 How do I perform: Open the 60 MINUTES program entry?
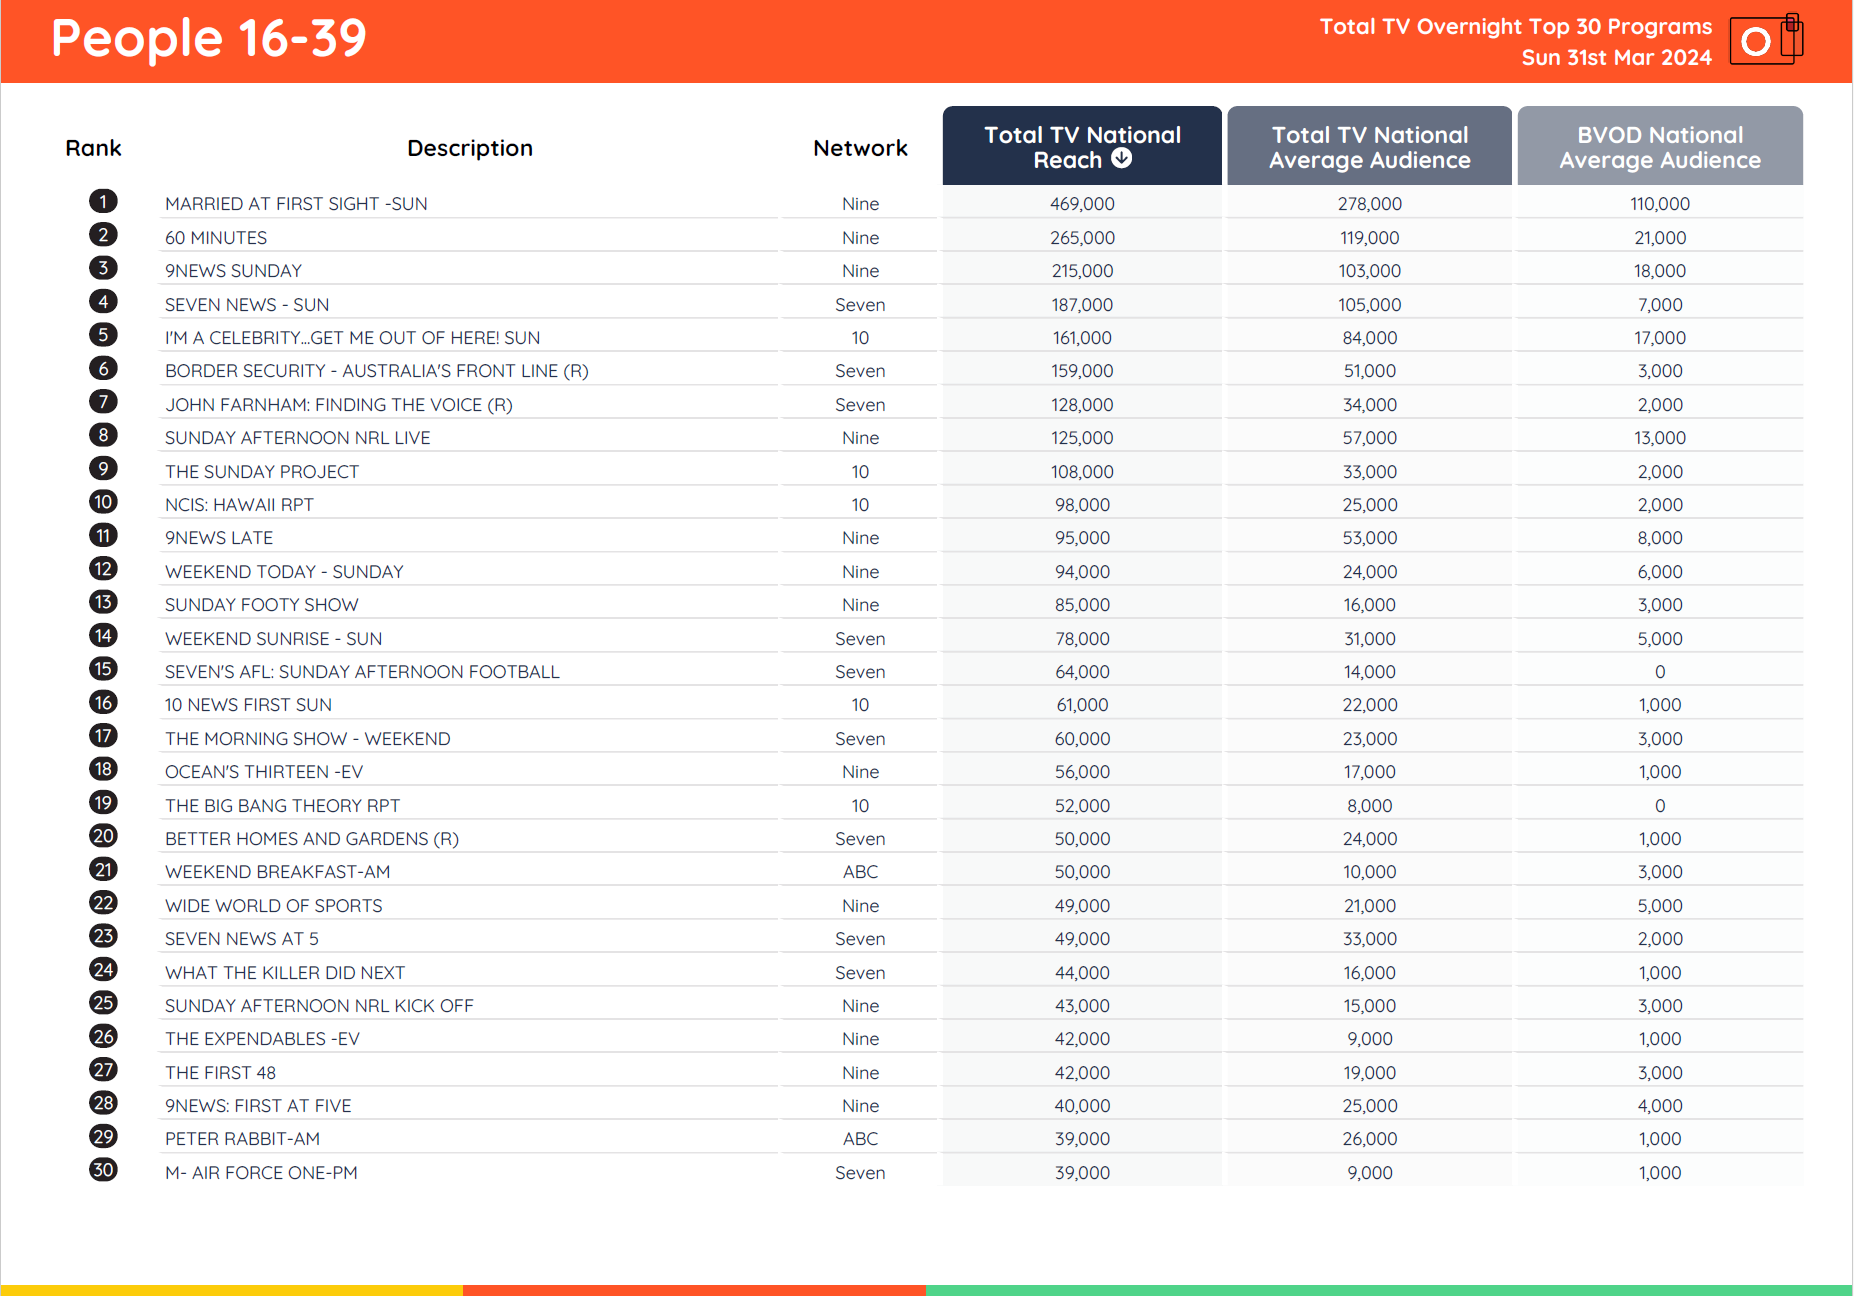(x=216, y=237)
